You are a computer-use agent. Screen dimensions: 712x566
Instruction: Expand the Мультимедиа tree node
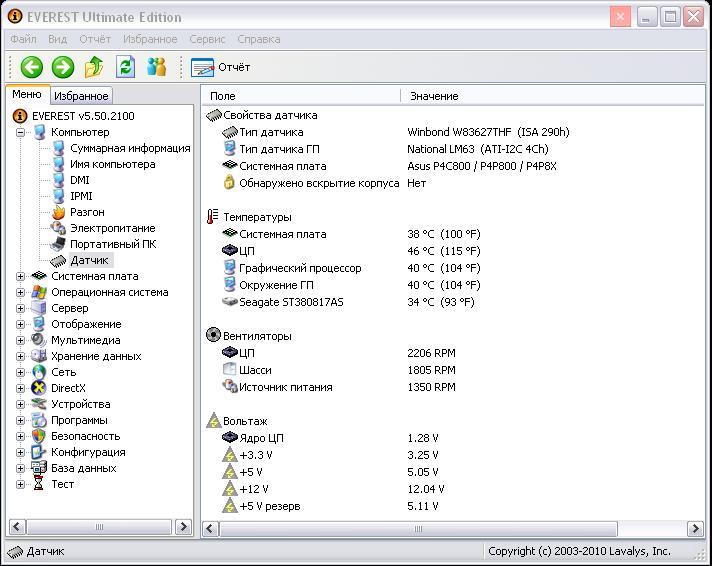click(x=20, y=340)
